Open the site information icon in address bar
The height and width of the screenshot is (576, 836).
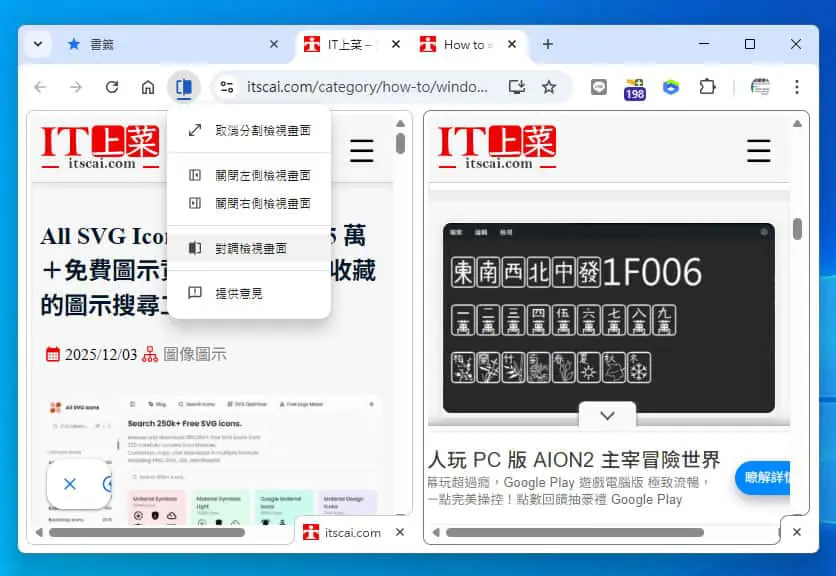tap(227, 87)
